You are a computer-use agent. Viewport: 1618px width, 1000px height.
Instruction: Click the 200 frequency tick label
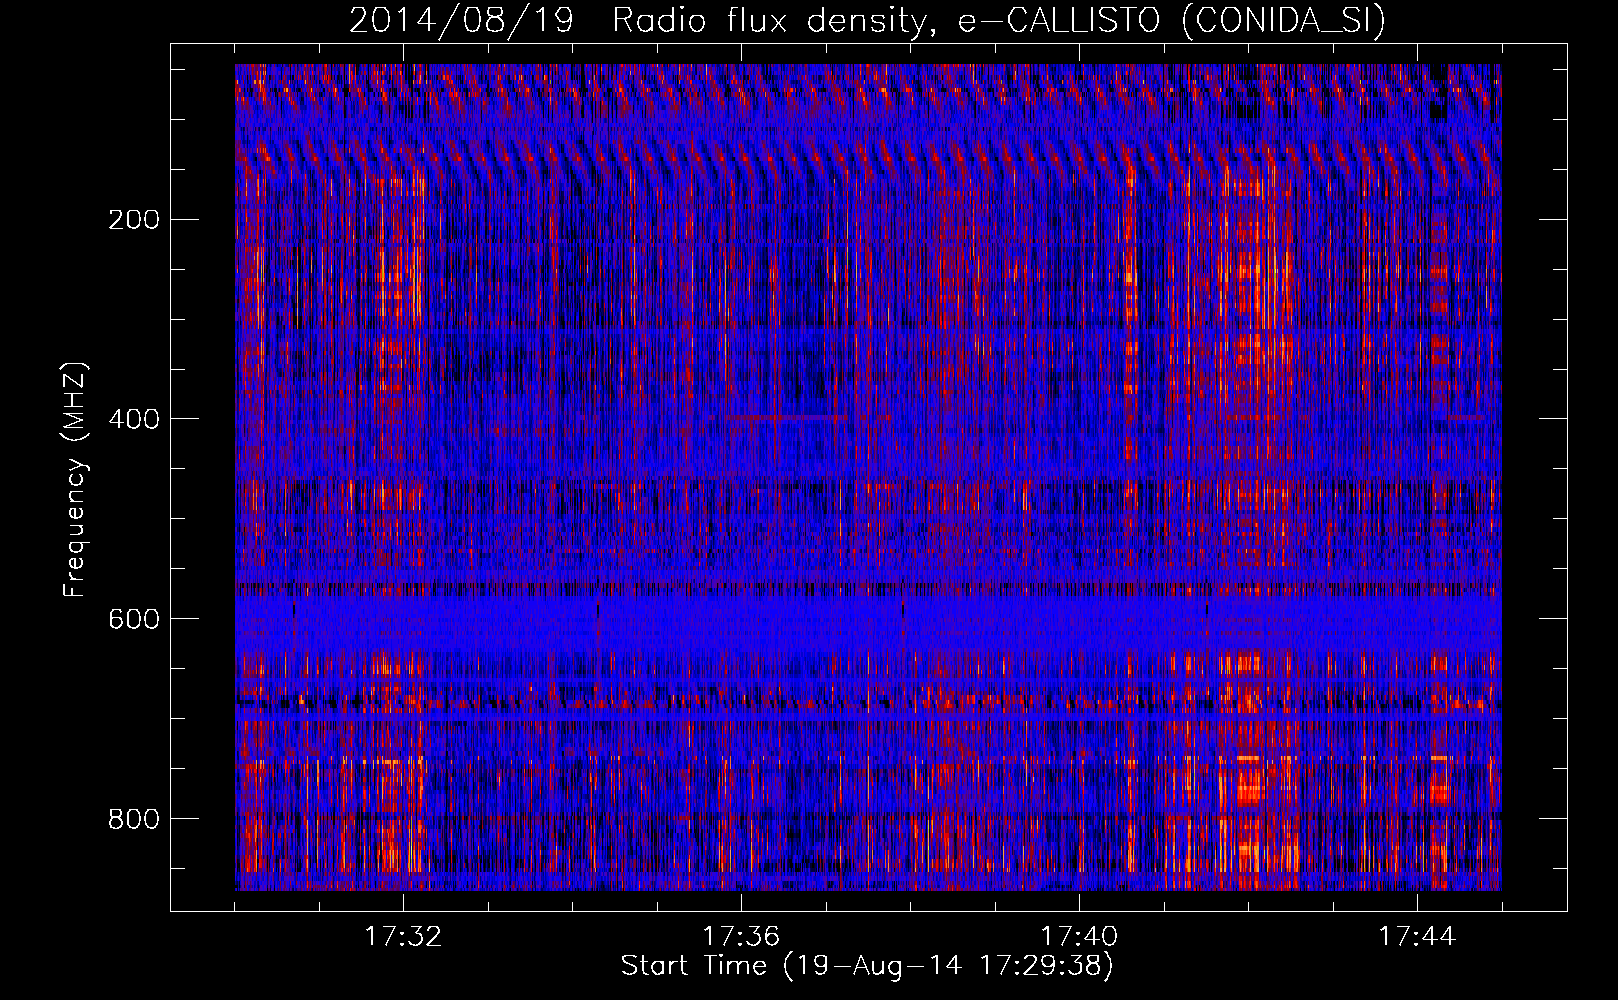(x=134, y=220)
